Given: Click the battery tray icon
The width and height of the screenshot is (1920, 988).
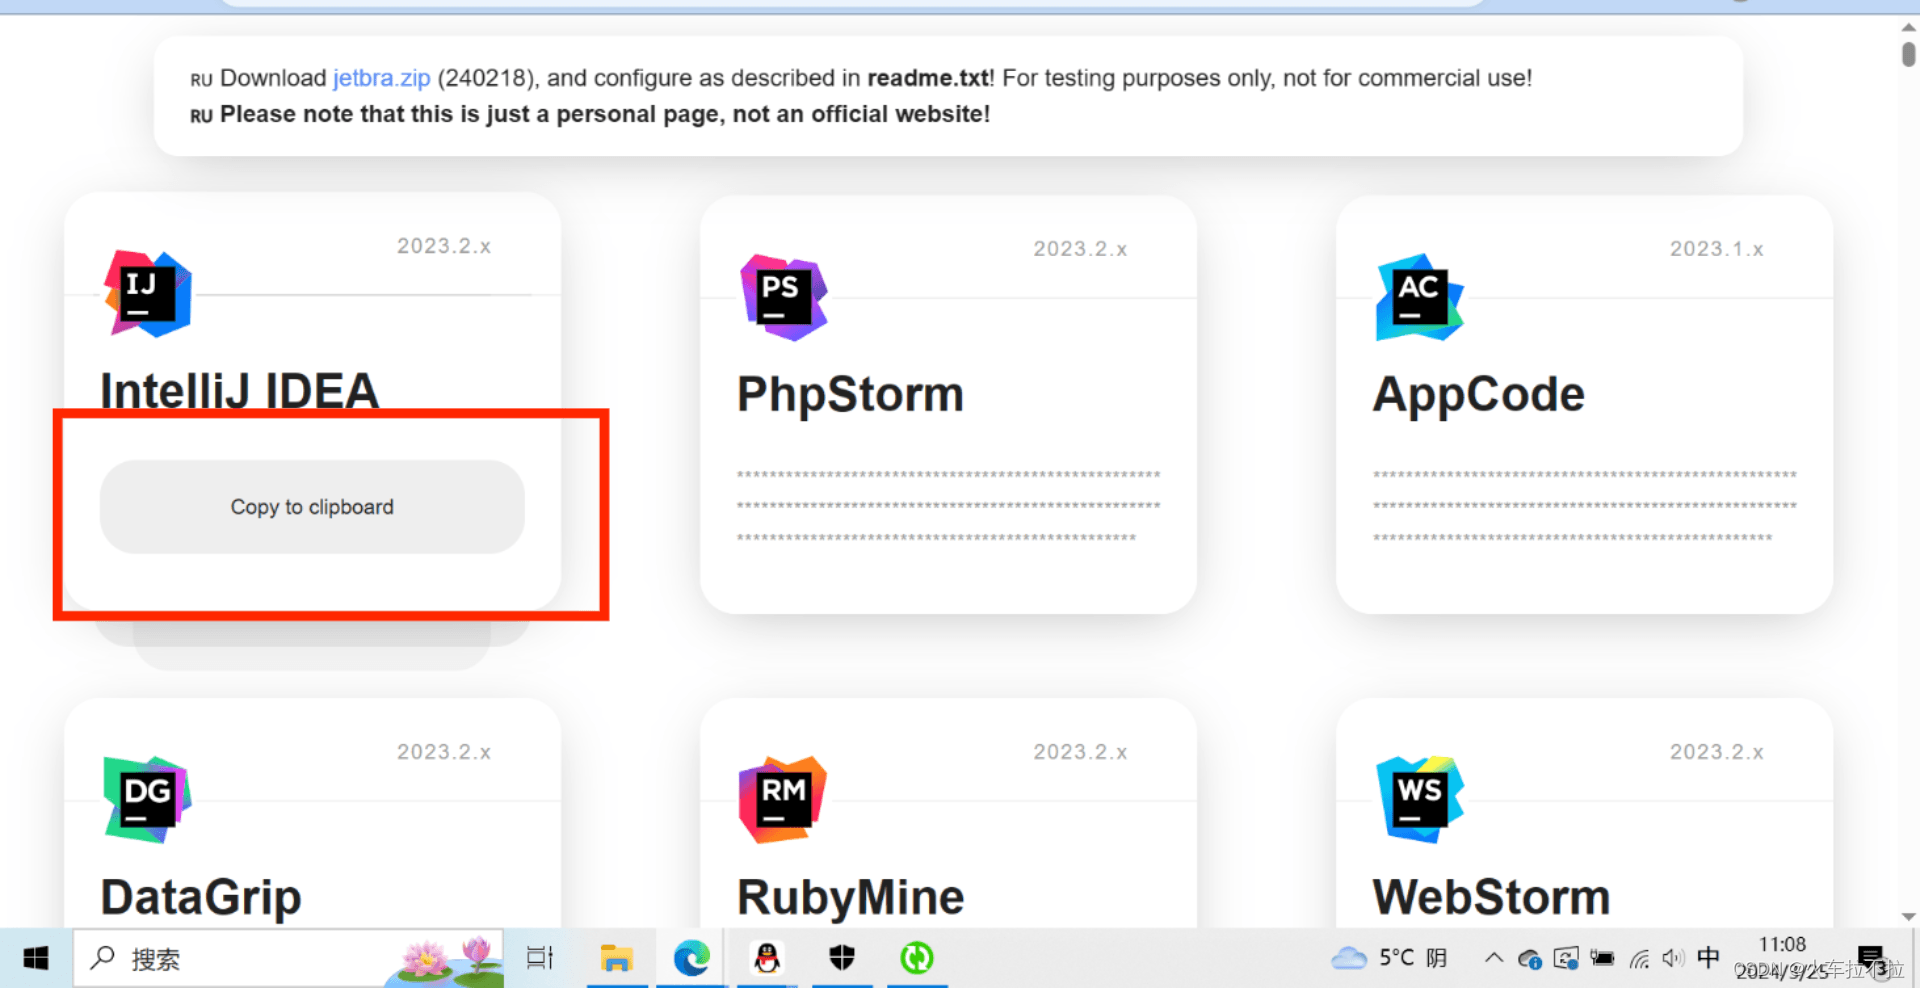Looking at the screenshot, I should tap(1602, 959).
